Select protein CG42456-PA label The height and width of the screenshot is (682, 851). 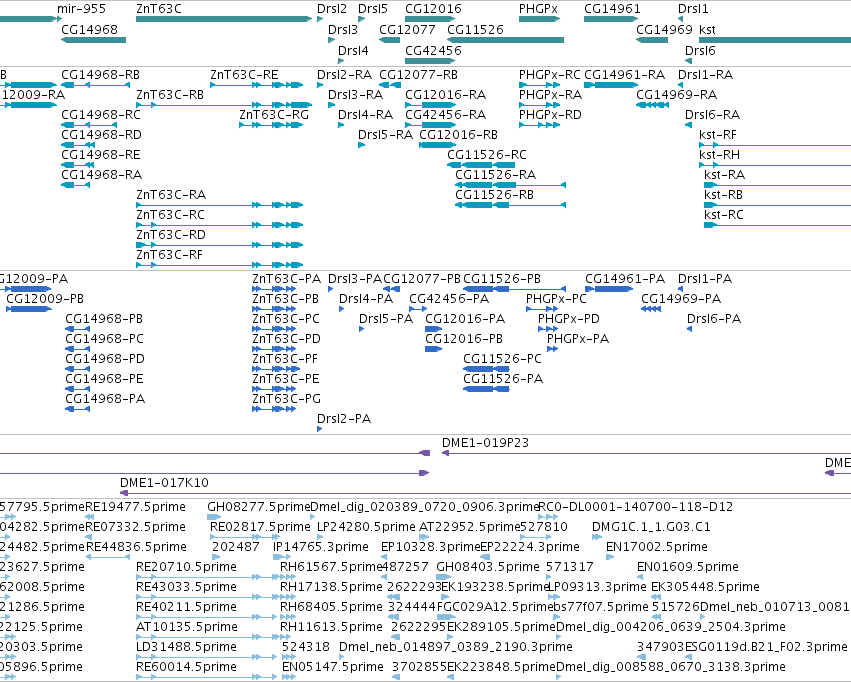[449, 298]
